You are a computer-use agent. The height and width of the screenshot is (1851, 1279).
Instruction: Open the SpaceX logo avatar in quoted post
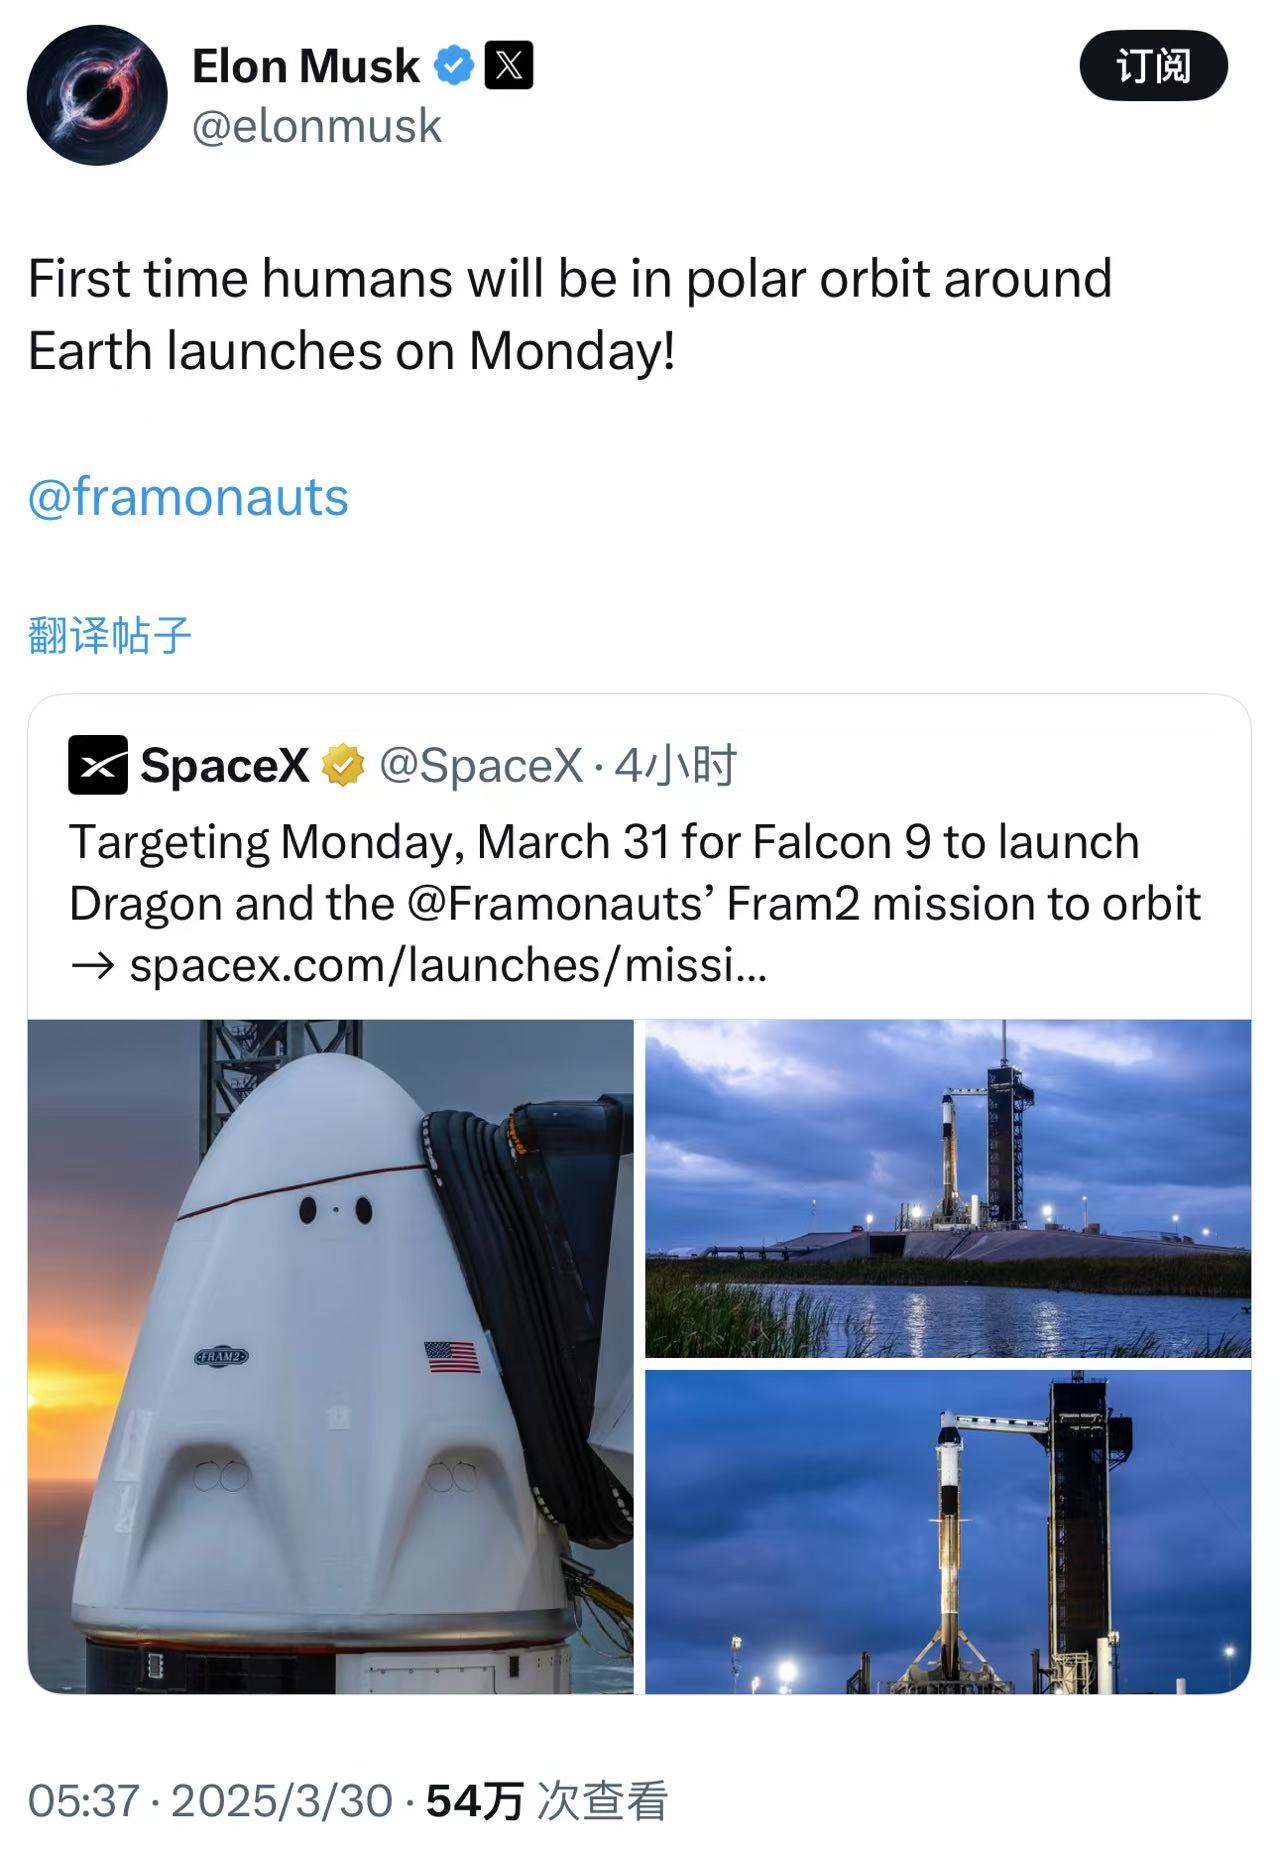pyautogui.click(x=97, y=765)
